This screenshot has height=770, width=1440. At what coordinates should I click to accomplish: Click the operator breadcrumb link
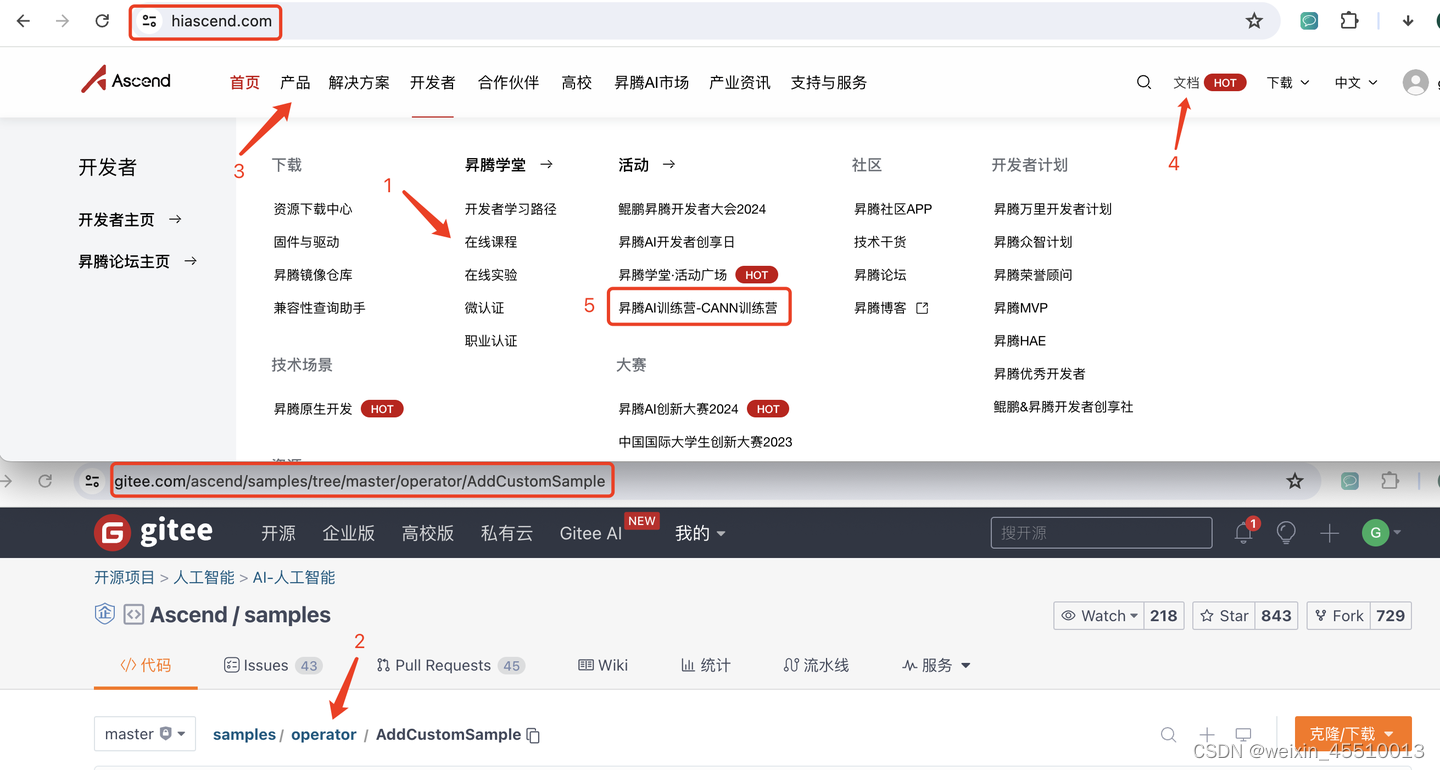(324, 734)
